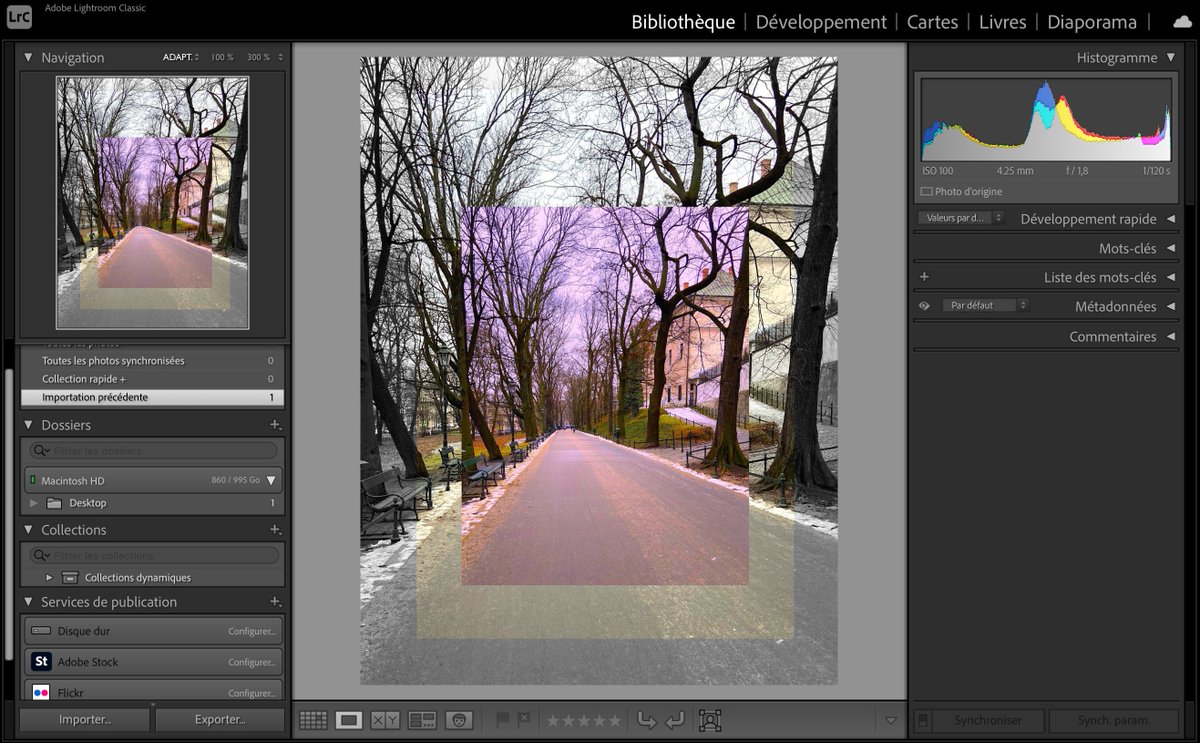Click the Filtrer les collections search field
Image resolution: width=1200 pixels, height=743 pixels.
(154, 555)
